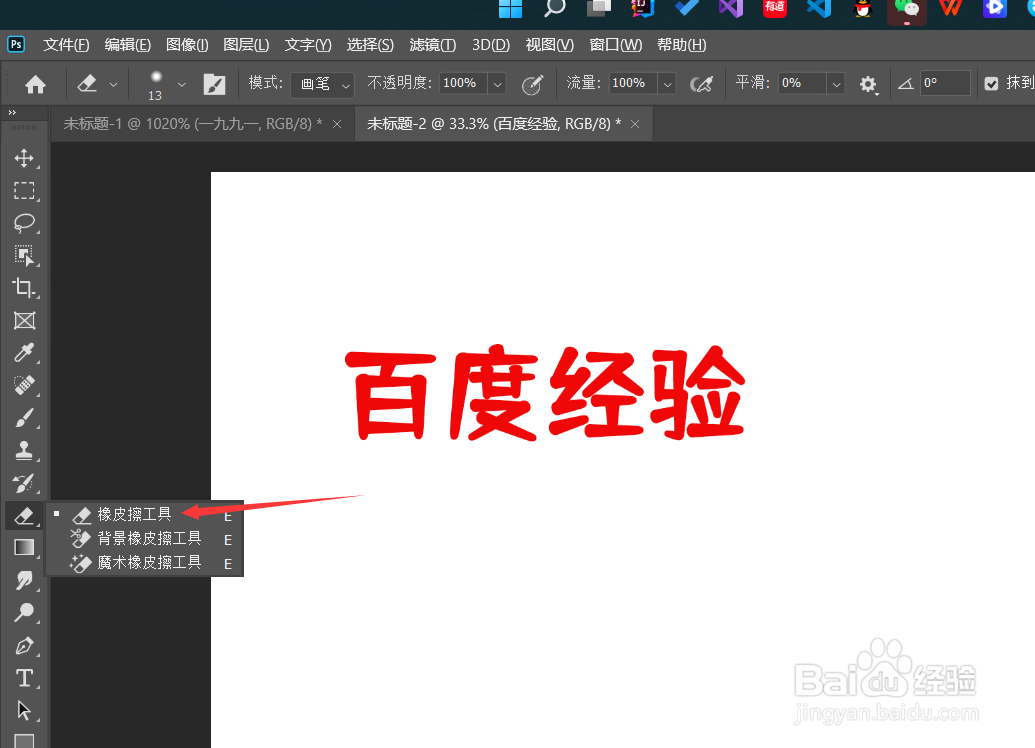Click the foreground color swatch
Viewport: 1035px width, 748px height.
pyautogui.click(x=25, y=744)
